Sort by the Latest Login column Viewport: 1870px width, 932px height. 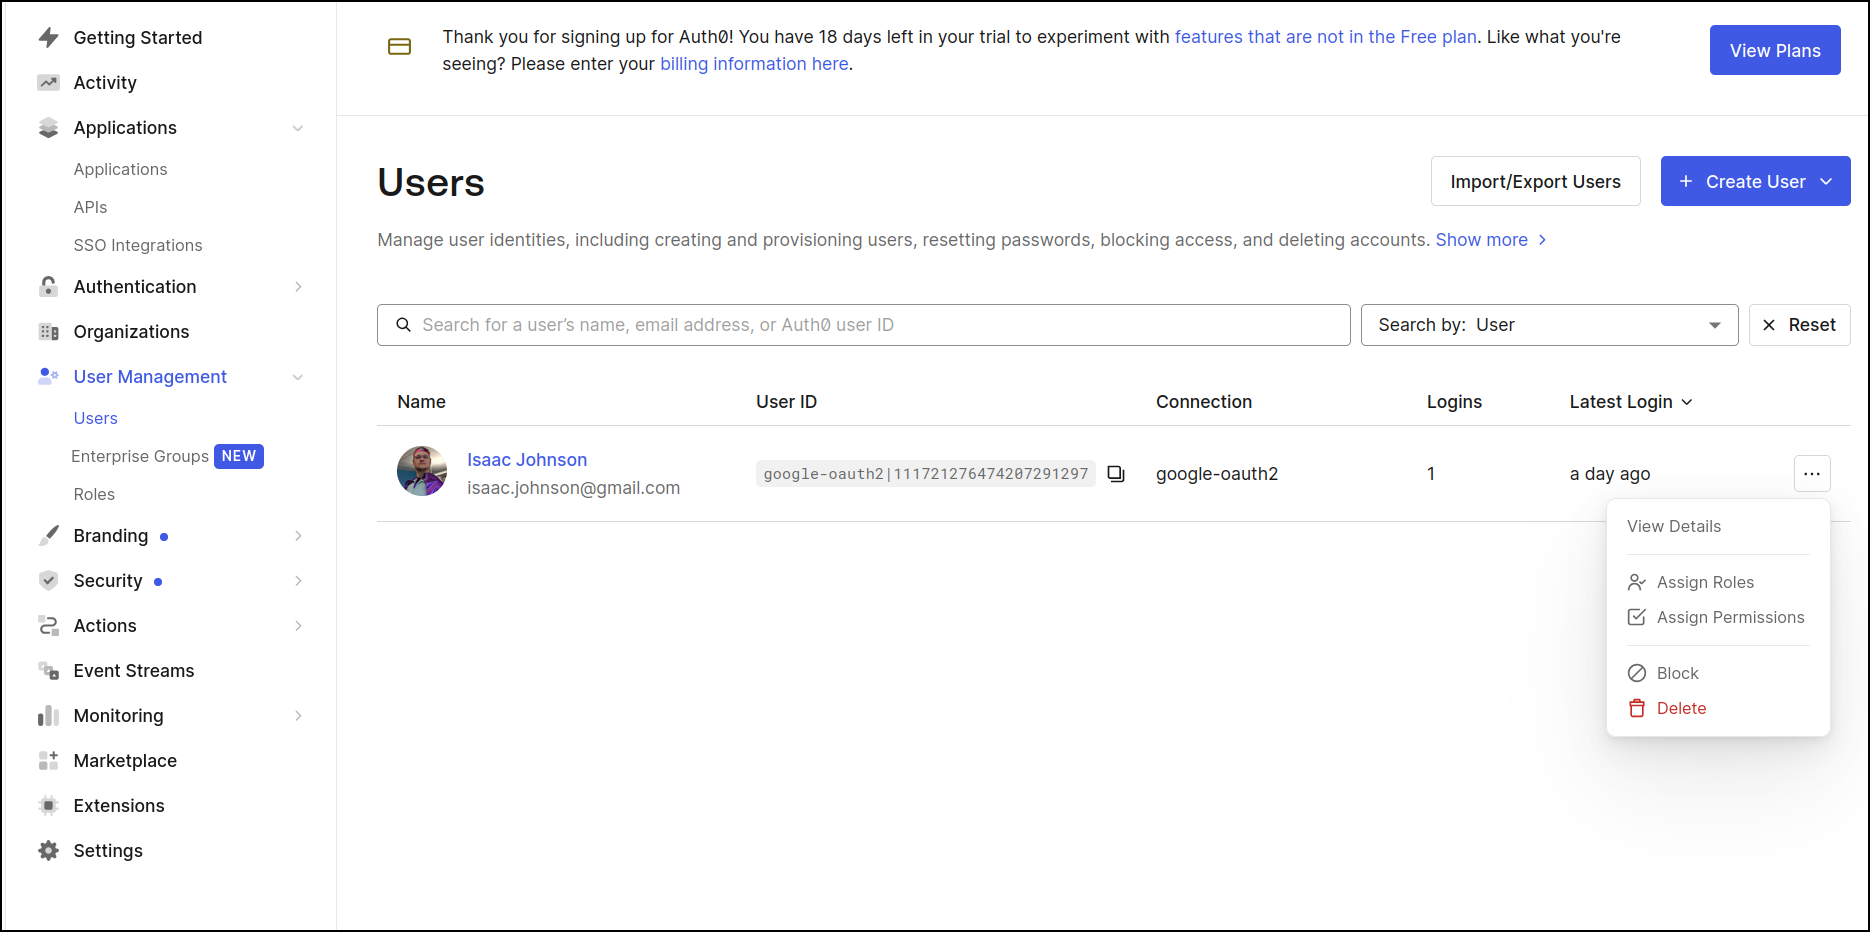click(x=1631, y=402)
